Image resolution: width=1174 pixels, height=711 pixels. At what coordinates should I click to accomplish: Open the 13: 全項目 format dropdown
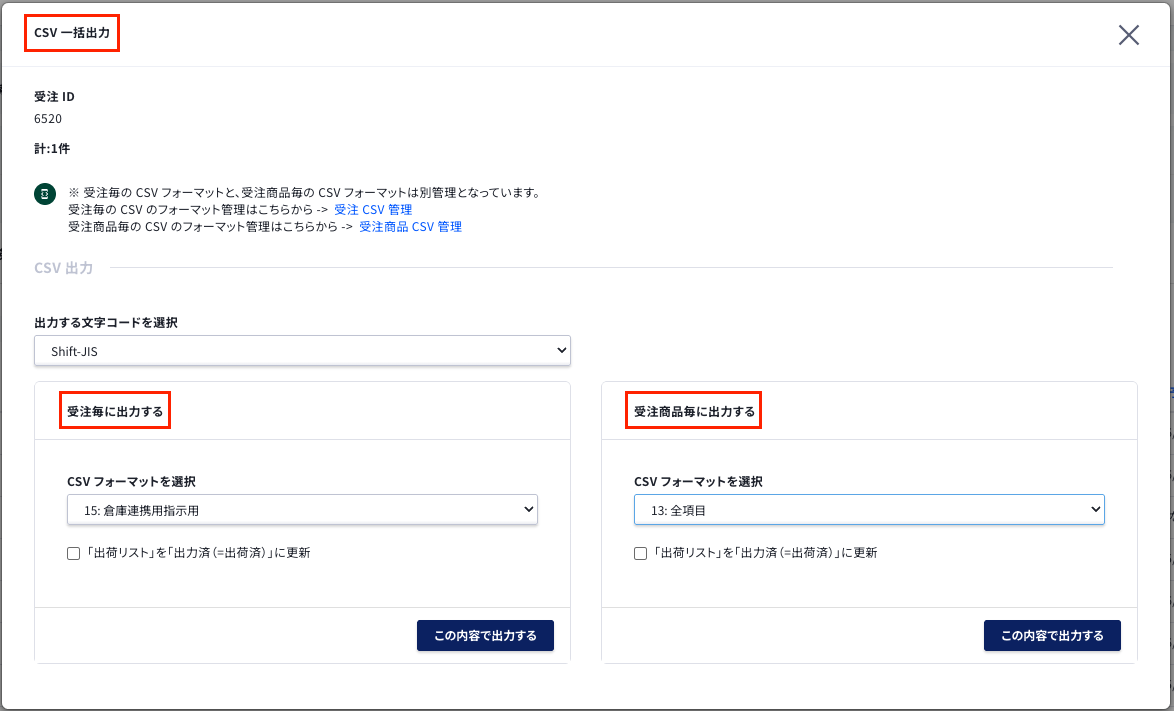(869, 510)
